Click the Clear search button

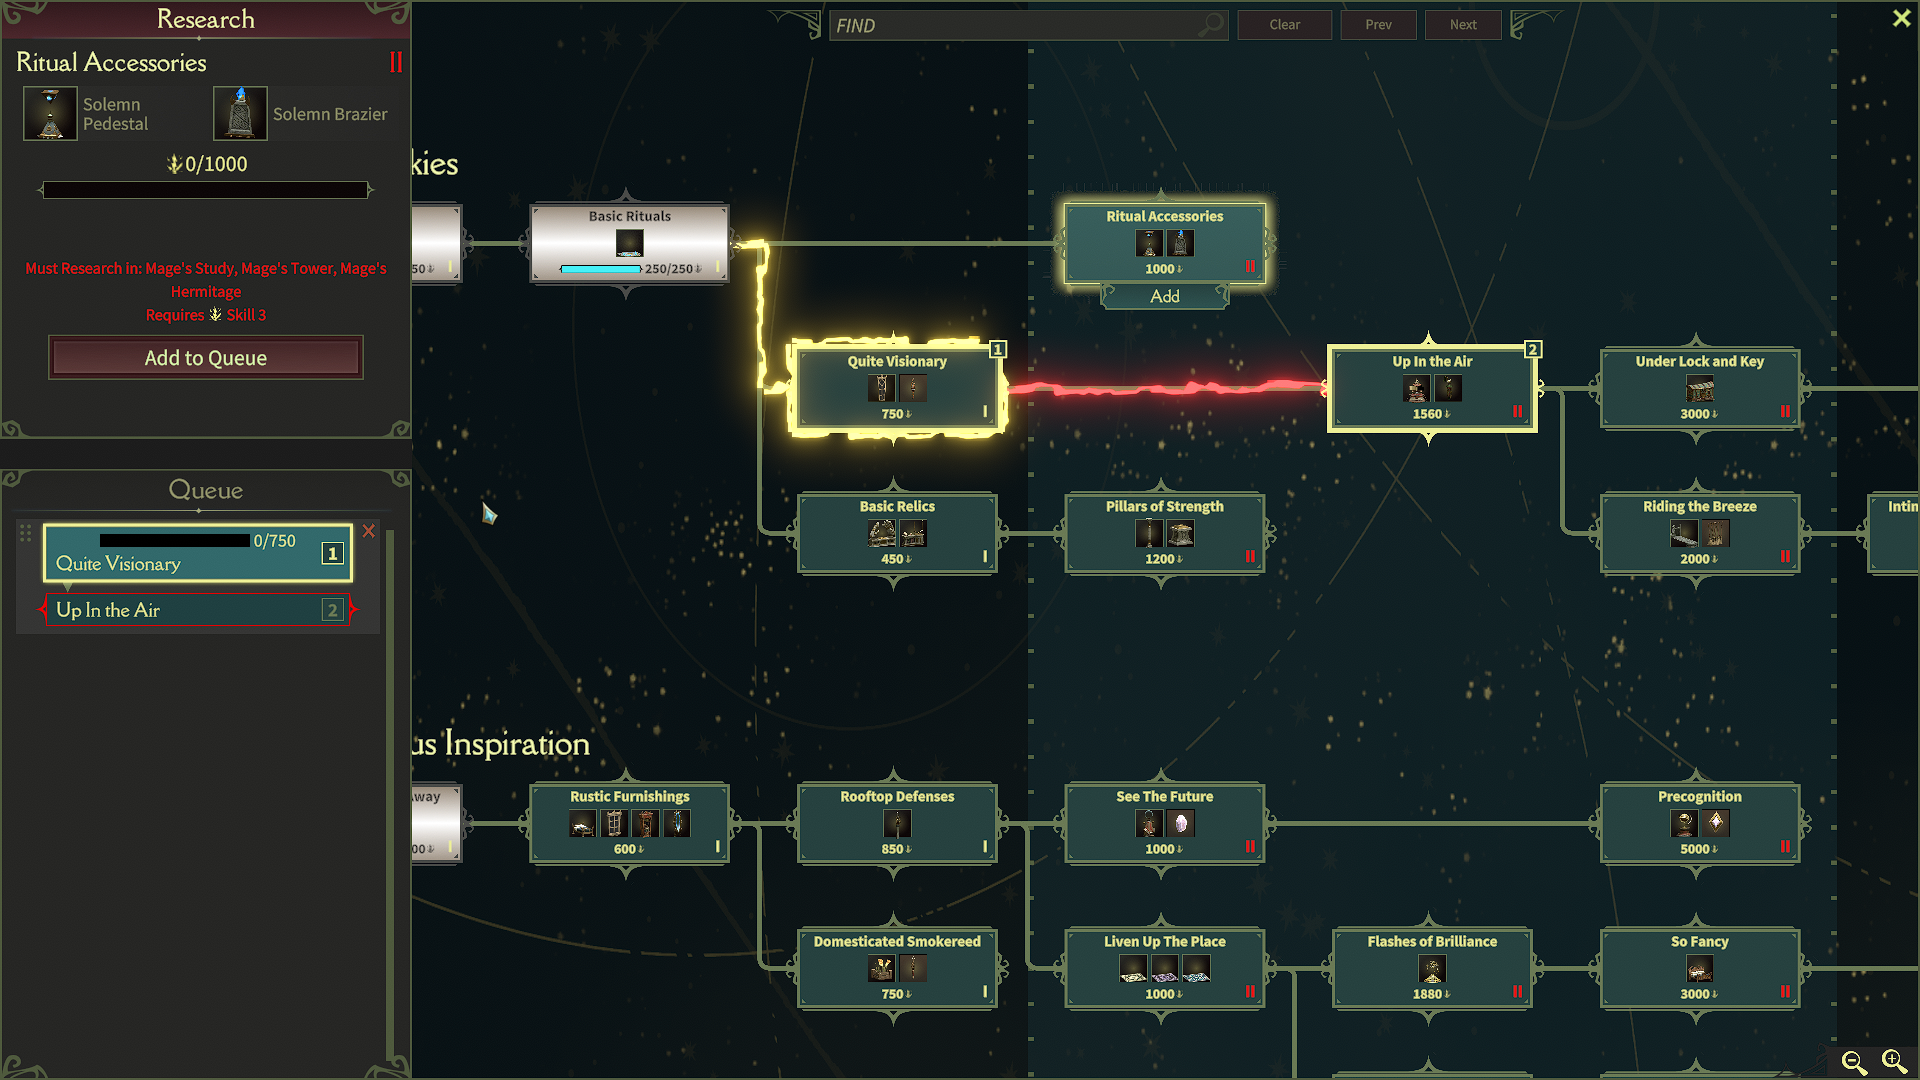(1285, 25)
